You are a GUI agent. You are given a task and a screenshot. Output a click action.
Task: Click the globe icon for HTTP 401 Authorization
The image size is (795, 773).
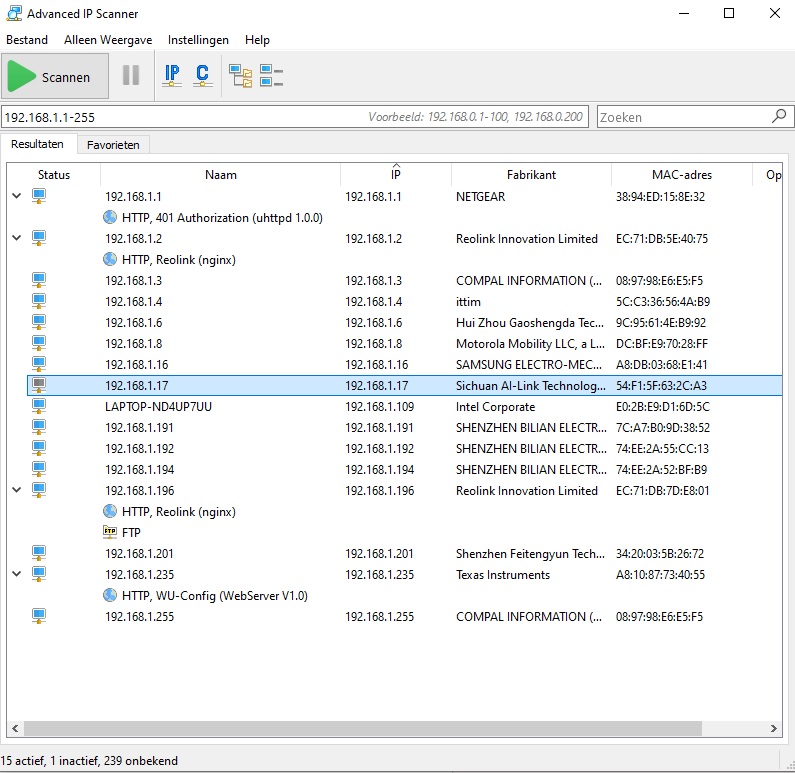110,217
